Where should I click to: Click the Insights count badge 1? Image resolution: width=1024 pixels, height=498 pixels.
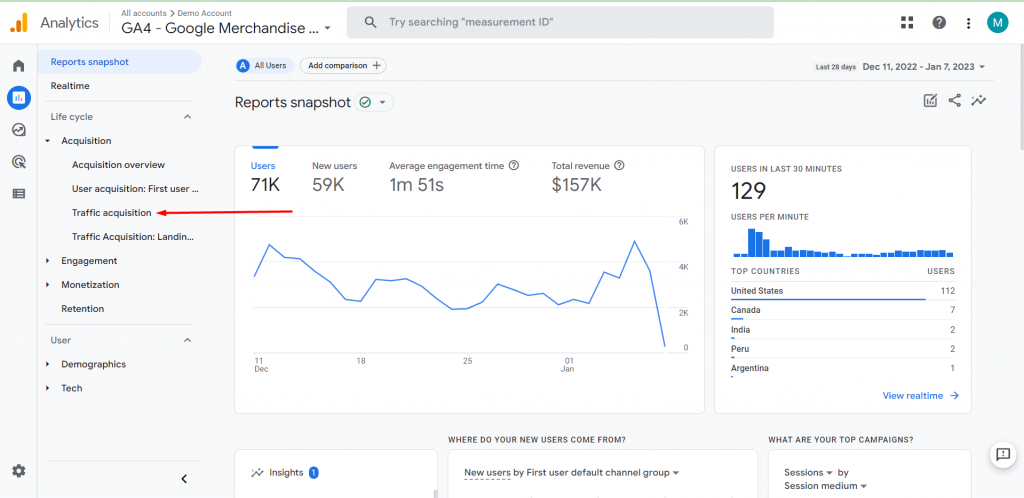coord(313,473)
